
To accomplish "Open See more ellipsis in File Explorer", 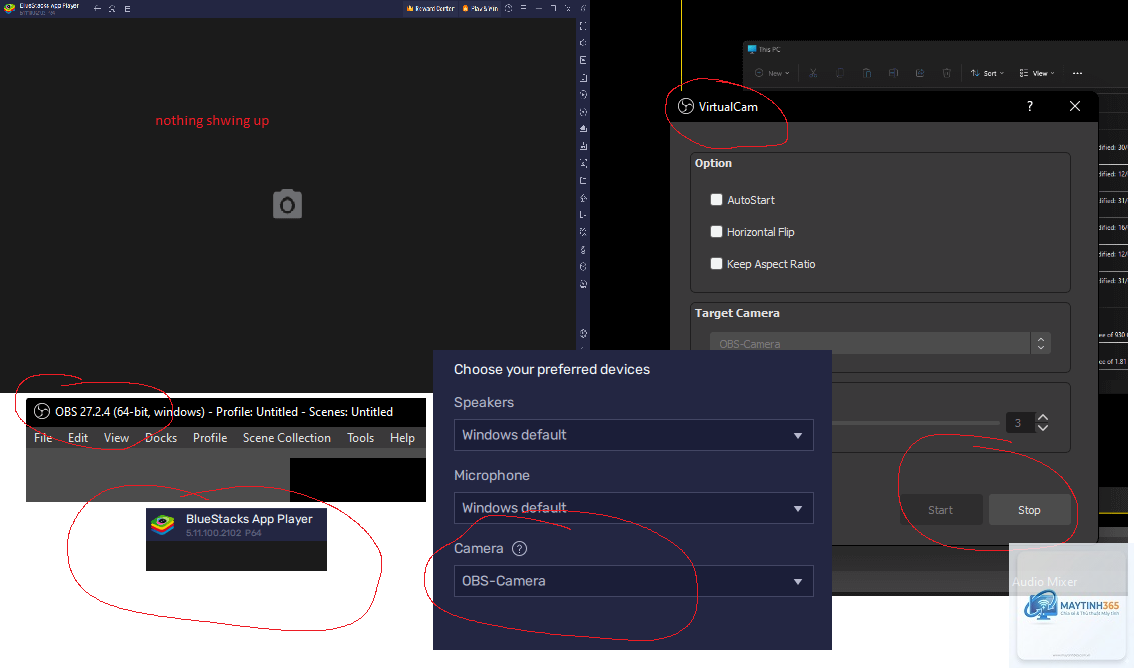I will (x=1078, y=73).
